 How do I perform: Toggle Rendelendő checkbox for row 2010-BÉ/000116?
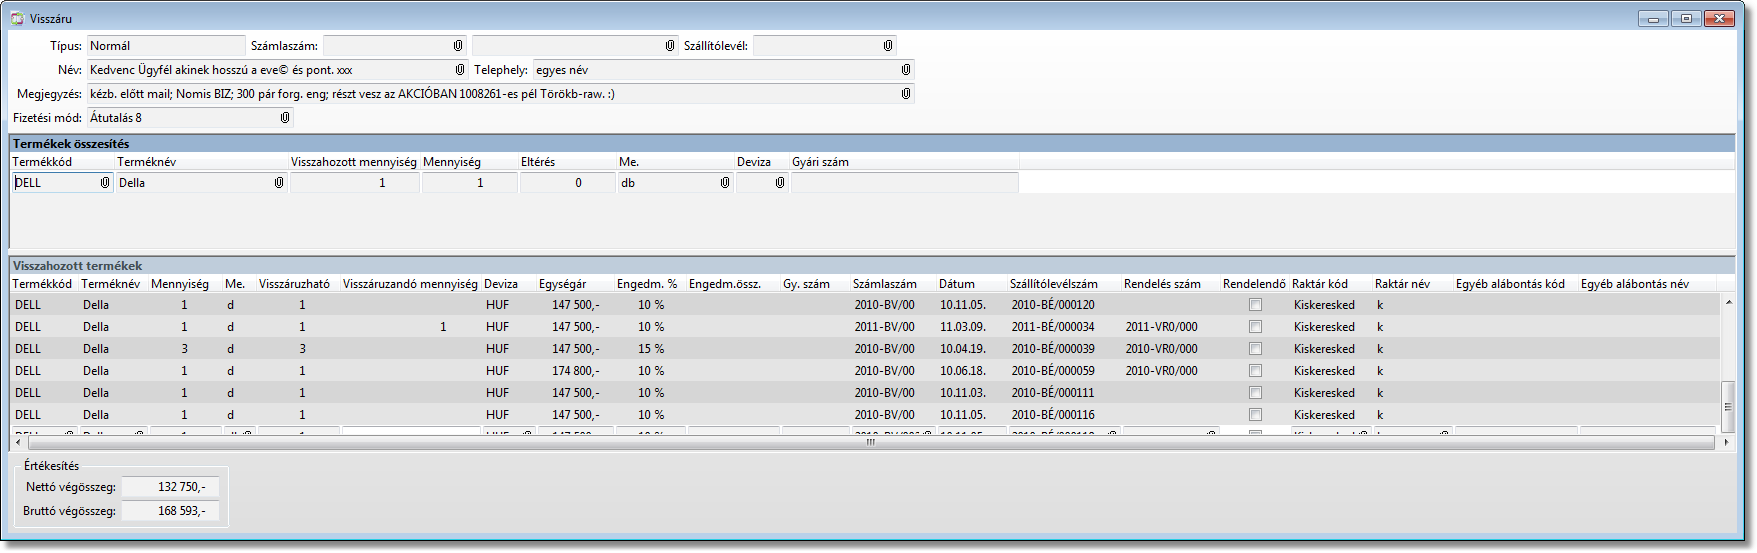[1255, 415]
